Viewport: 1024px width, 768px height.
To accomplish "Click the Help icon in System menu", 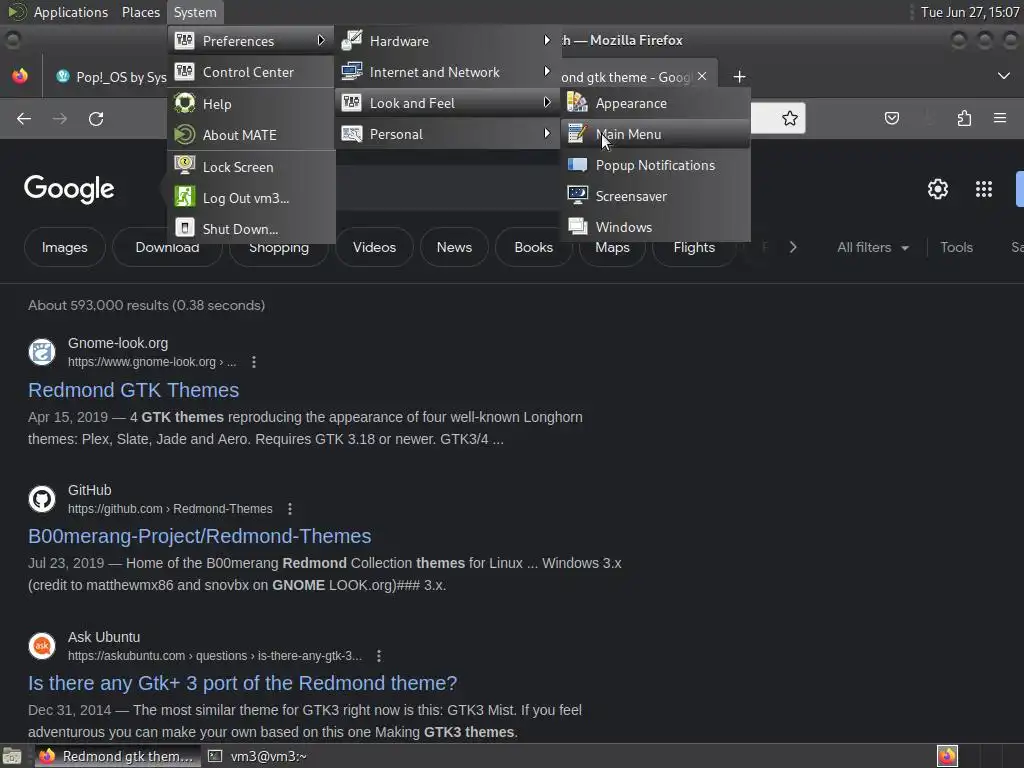I will tap(185, 103).
